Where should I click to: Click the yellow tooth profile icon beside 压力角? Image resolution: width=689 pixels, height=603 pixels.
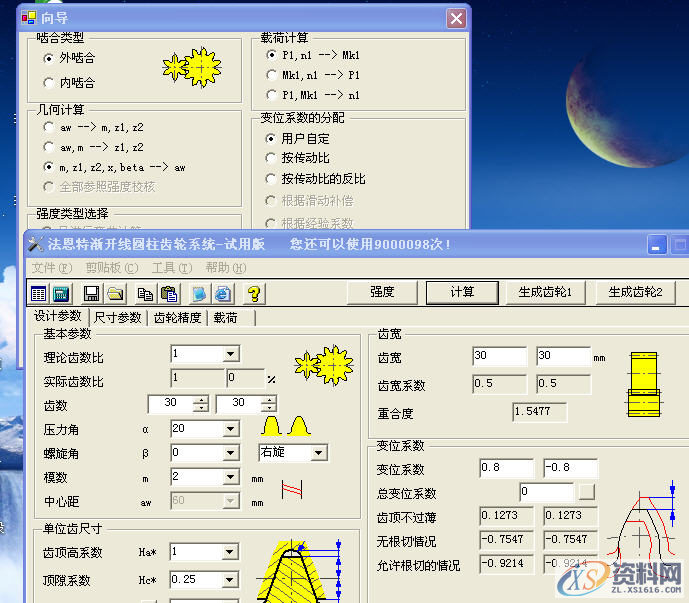(x=286, y=426)
